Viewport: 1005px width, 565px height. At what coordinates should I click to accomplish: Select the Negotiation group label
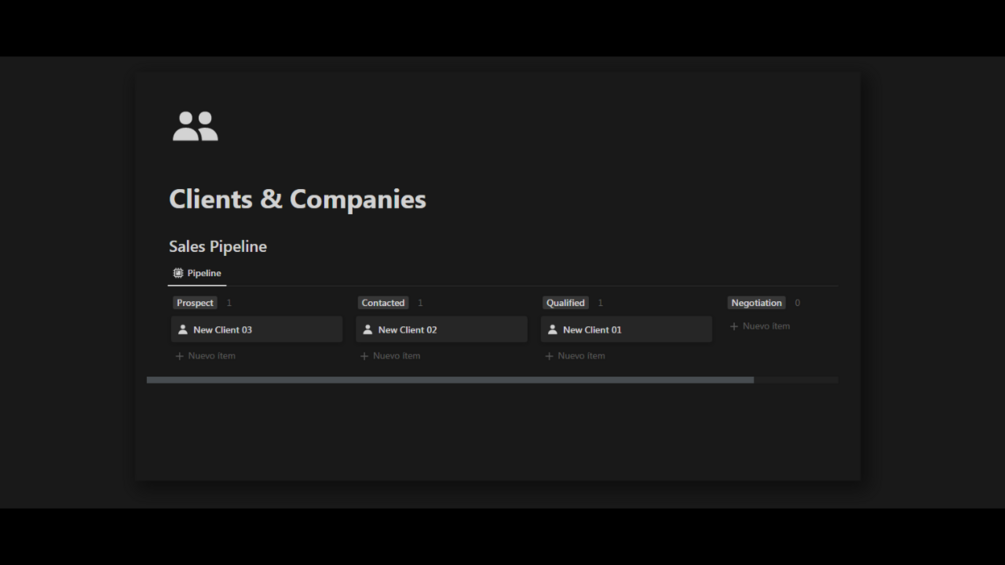(756, 303)
